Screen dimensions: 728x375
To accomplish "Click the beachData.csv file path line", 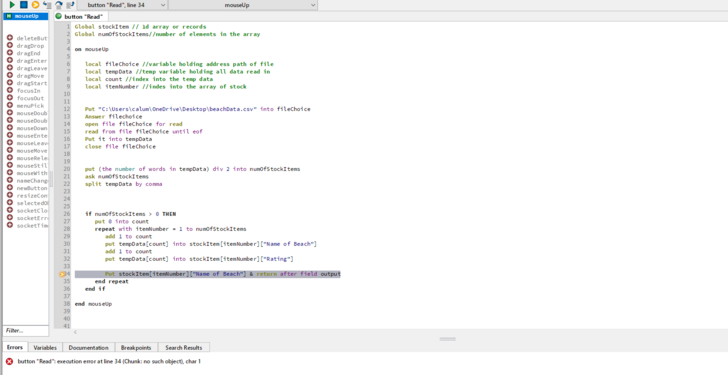I will (198, 109).
